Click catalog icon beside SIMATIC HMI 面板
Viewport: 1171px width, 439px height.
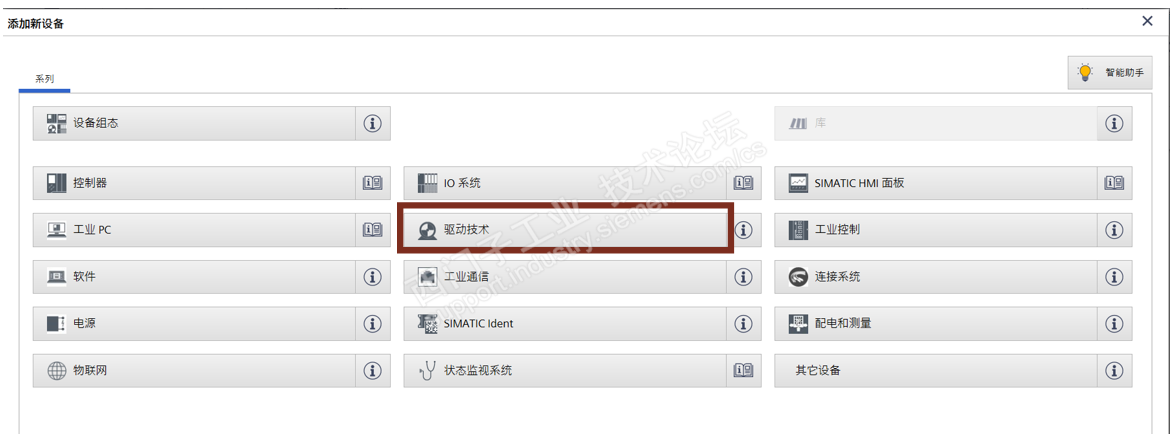click(x=1114, y=183)
